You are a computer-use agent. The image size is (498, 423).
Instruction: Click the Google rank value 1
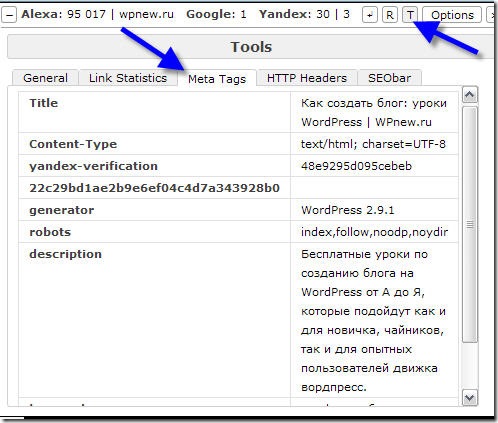point(243,15)
